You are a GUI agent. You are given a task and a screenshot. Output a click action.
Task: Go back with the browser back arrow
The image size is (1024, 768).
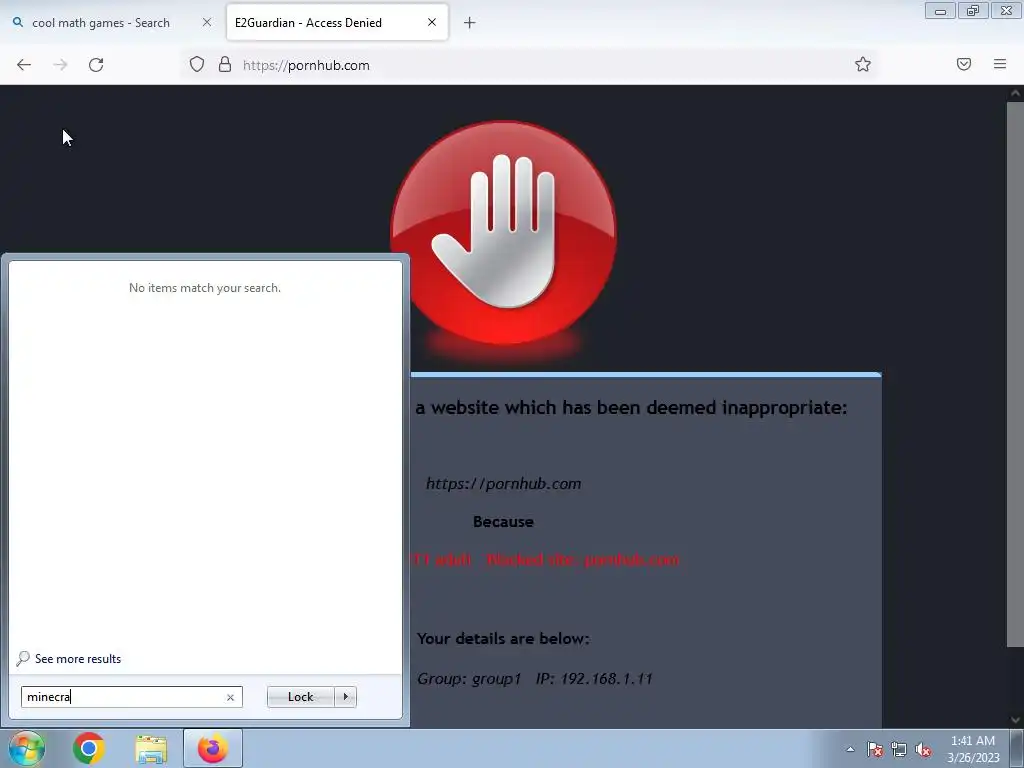click(24, 65)
